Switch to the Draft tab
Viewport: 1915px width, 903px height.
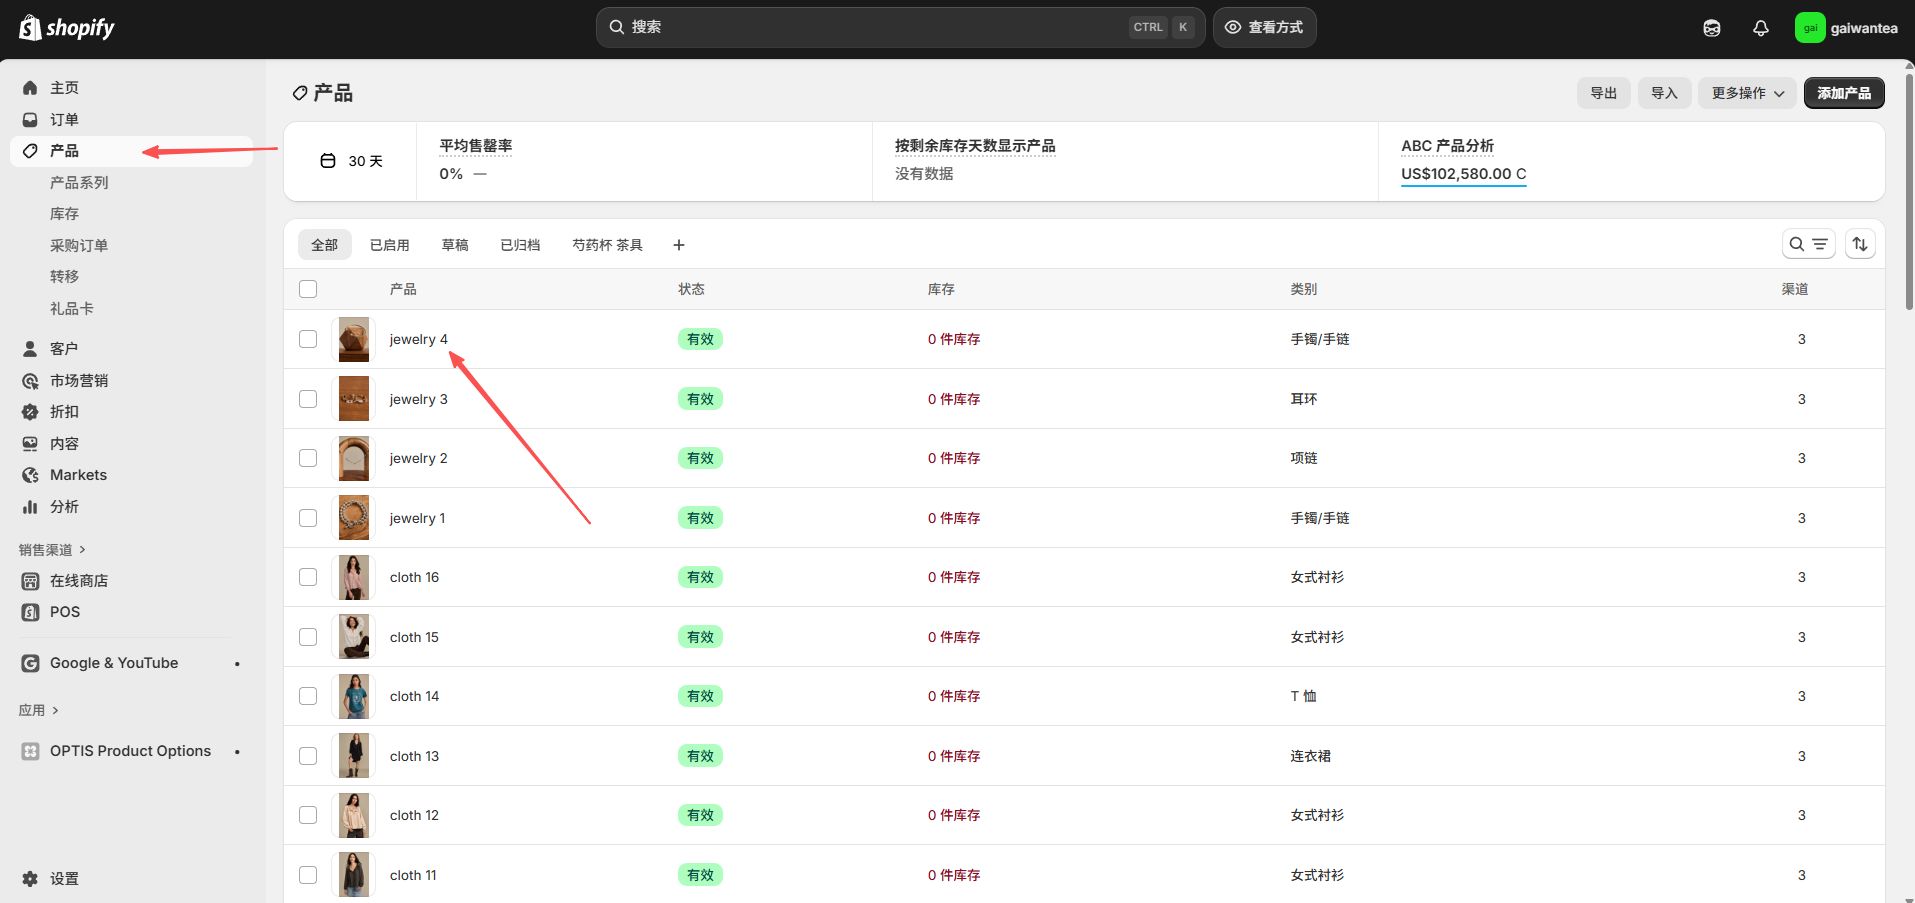(455, 245)
